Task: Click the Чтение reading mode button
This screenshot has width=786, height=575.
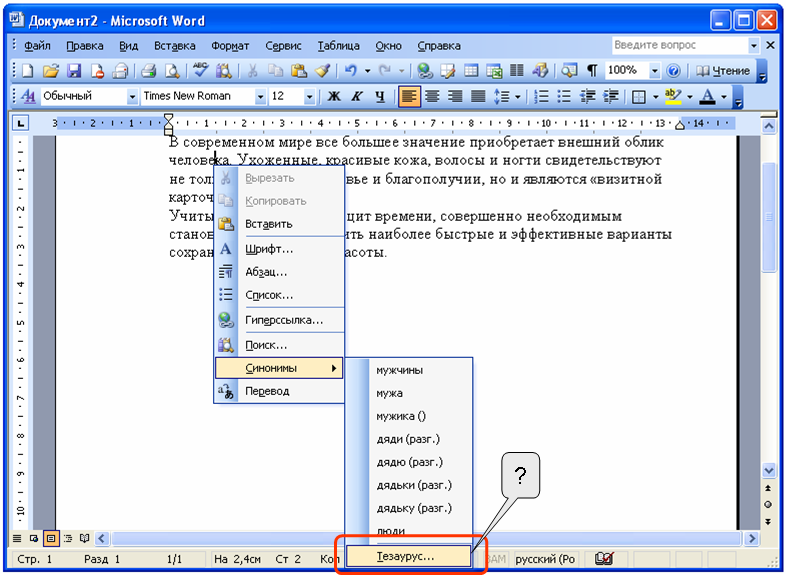Action: coord(722,71)
